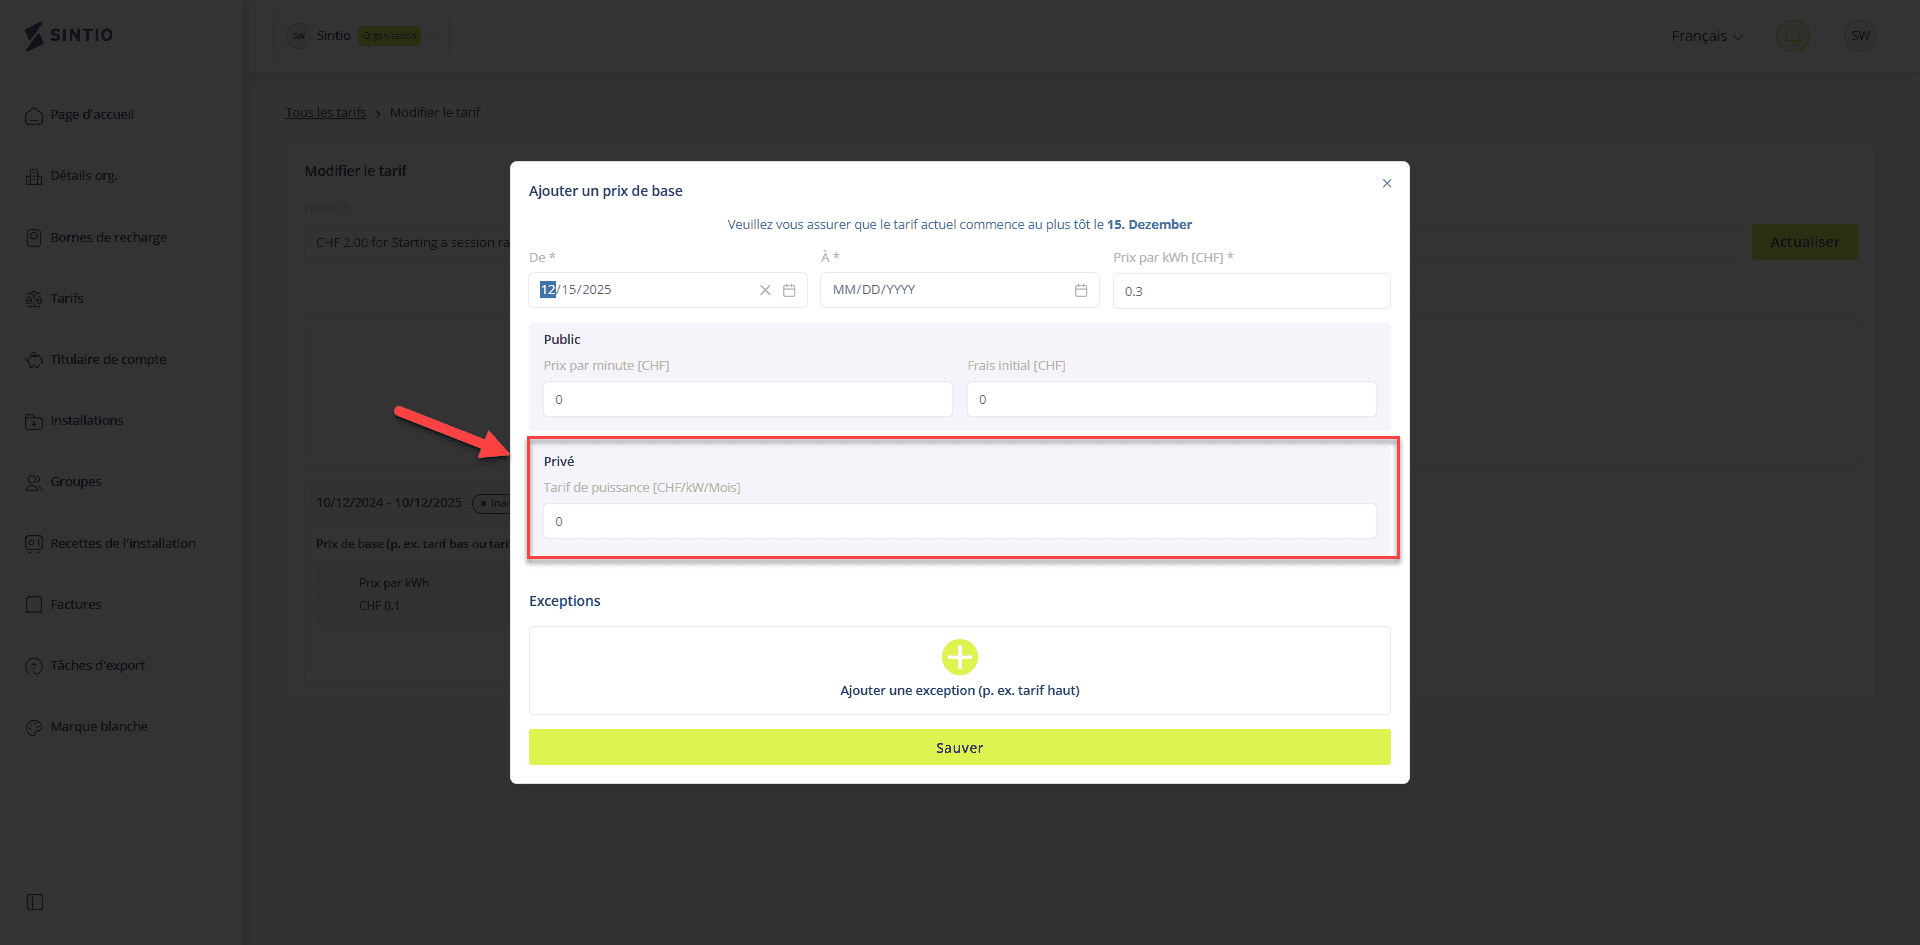1920x945 pixels.
Task: Focus the Prix par kWh input field
Action: coord(1251,291)
